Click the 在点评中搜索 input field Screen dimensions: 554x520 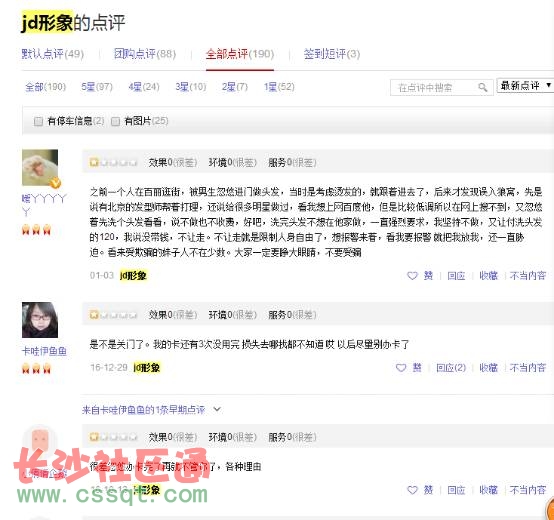436,87
